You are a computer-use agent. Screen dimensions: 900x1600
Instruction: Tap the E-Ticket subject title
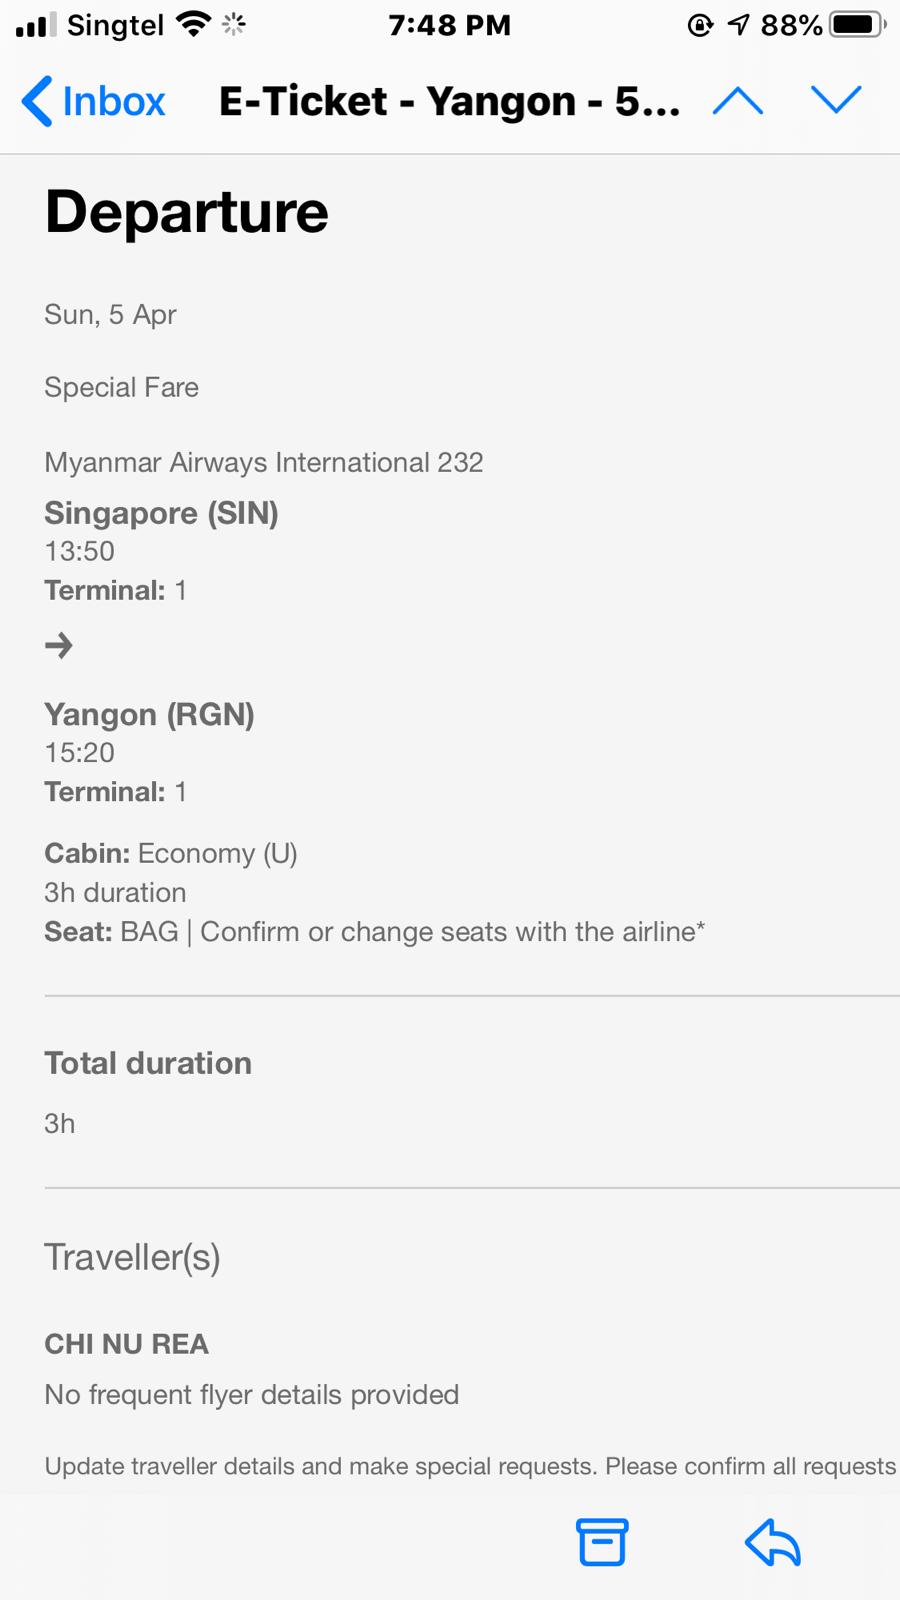click(449, 102)
